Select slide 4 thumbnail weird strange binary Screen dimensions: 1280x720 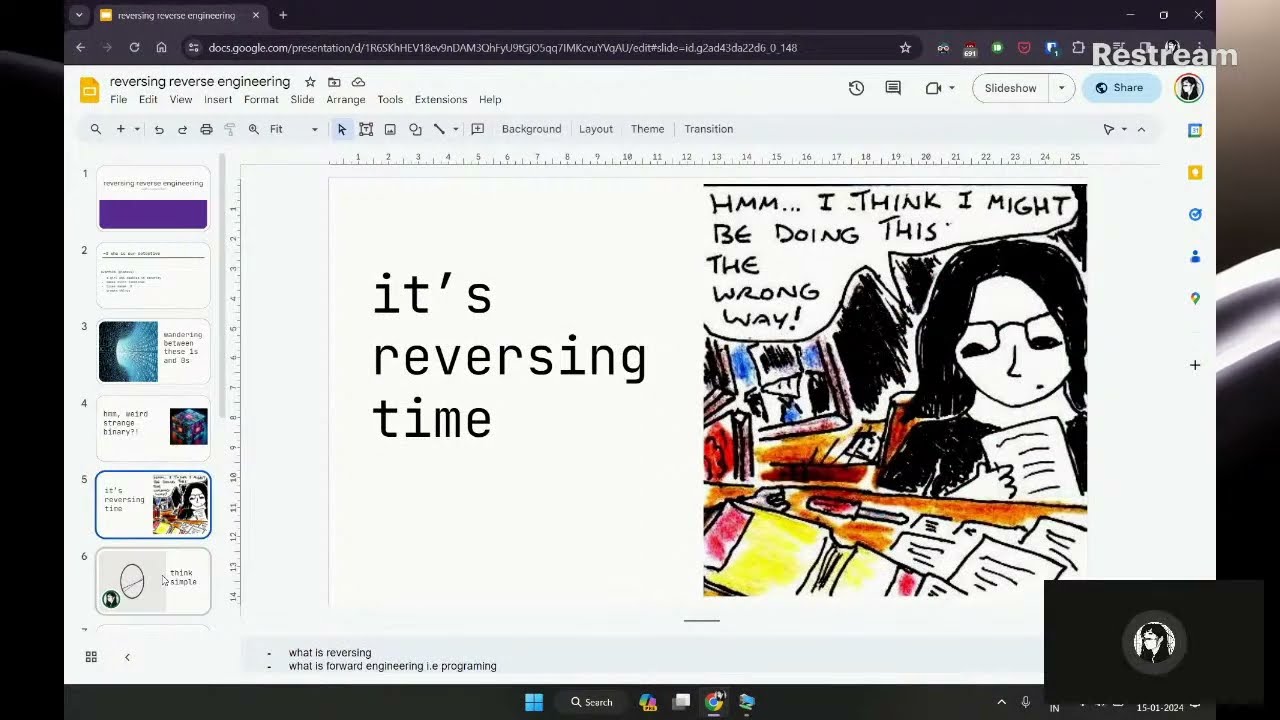tap(153, 427)
